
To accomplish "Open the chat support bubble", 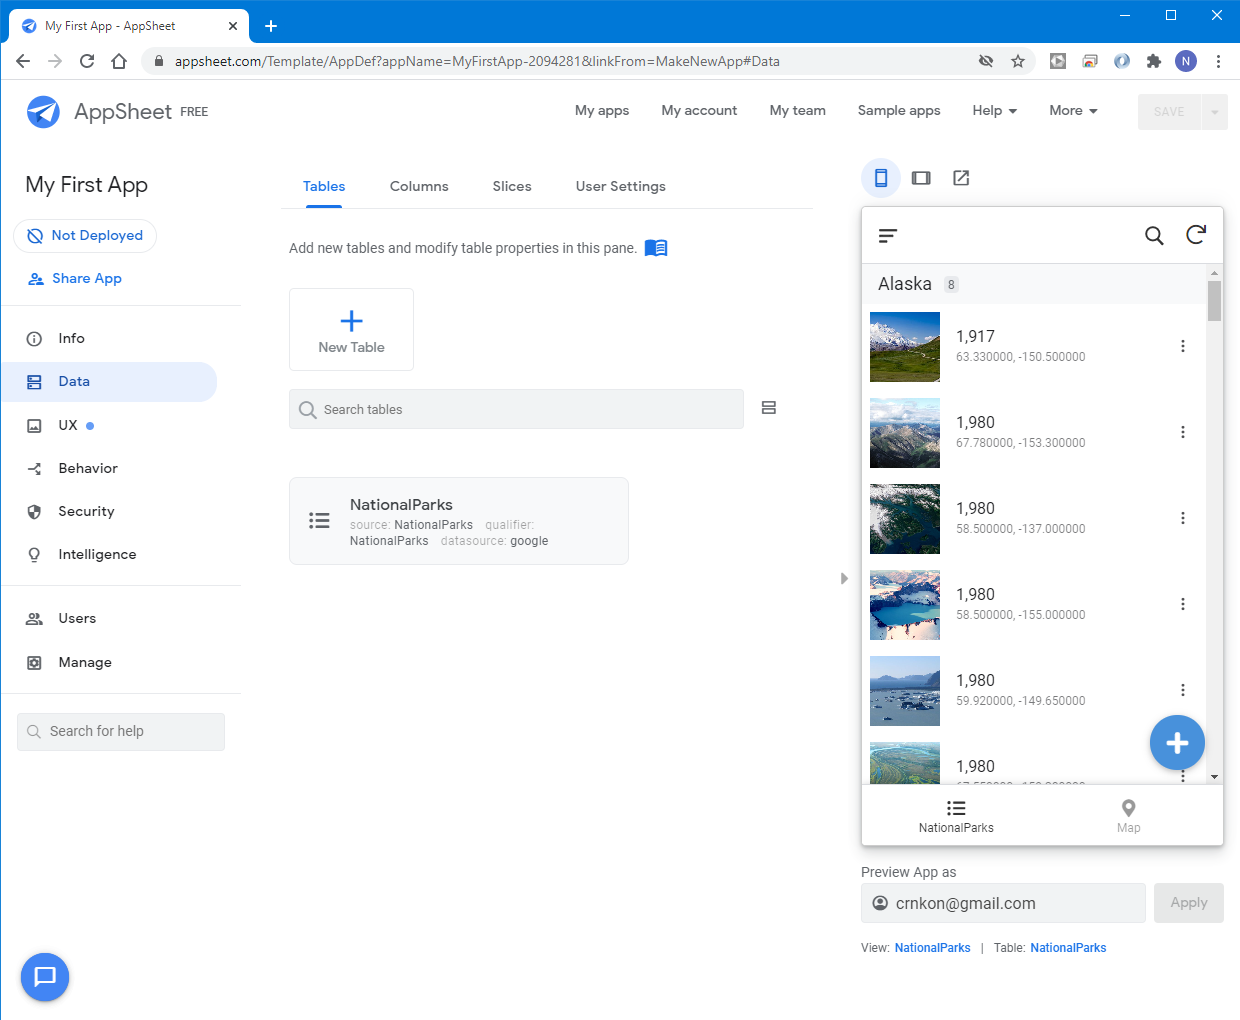I will coord(45,977).
